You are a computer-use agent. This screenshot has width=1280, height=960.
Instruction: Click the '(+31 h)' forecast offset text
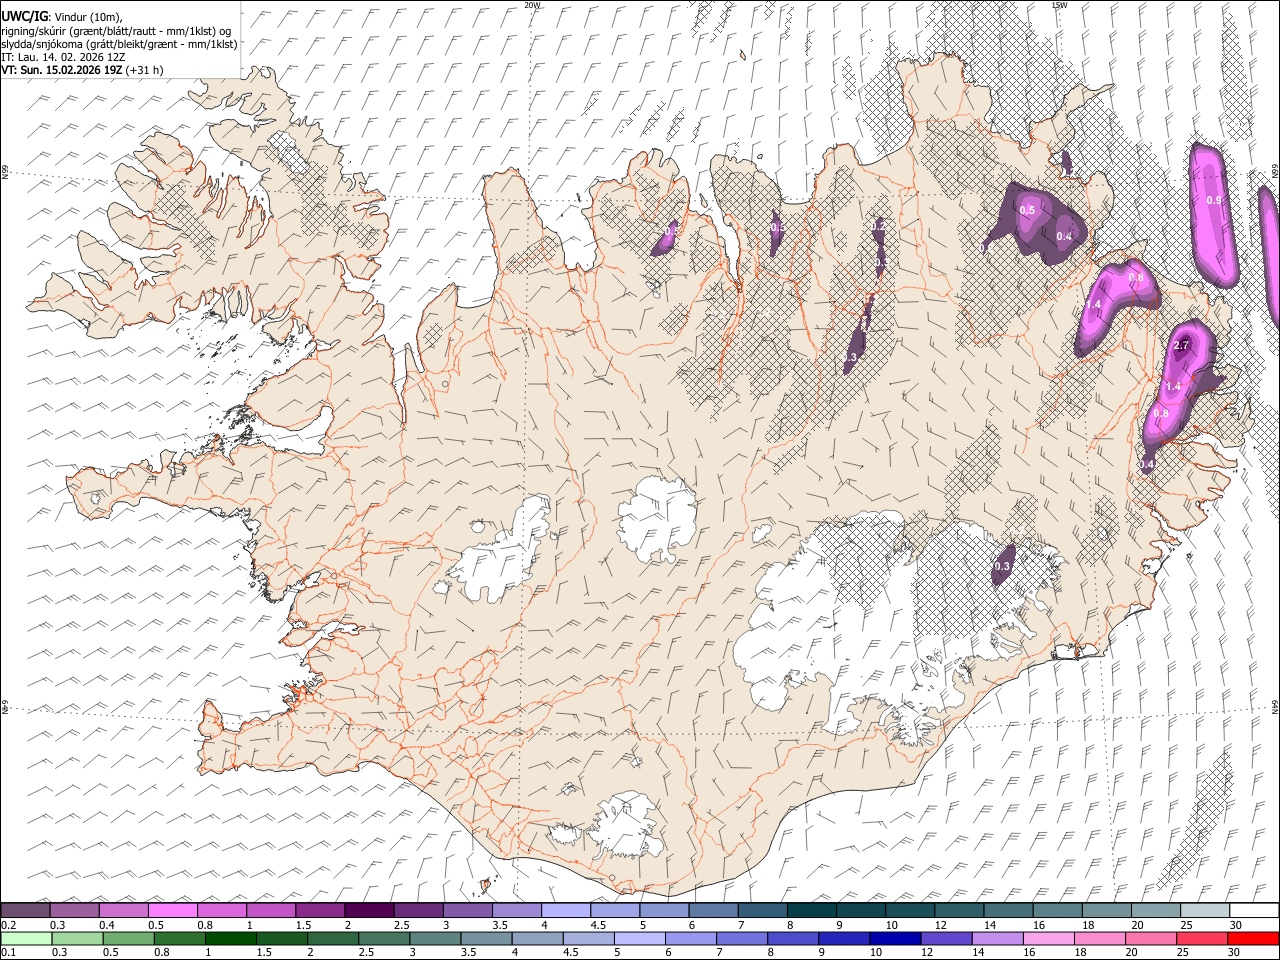(x=145, y=70)
